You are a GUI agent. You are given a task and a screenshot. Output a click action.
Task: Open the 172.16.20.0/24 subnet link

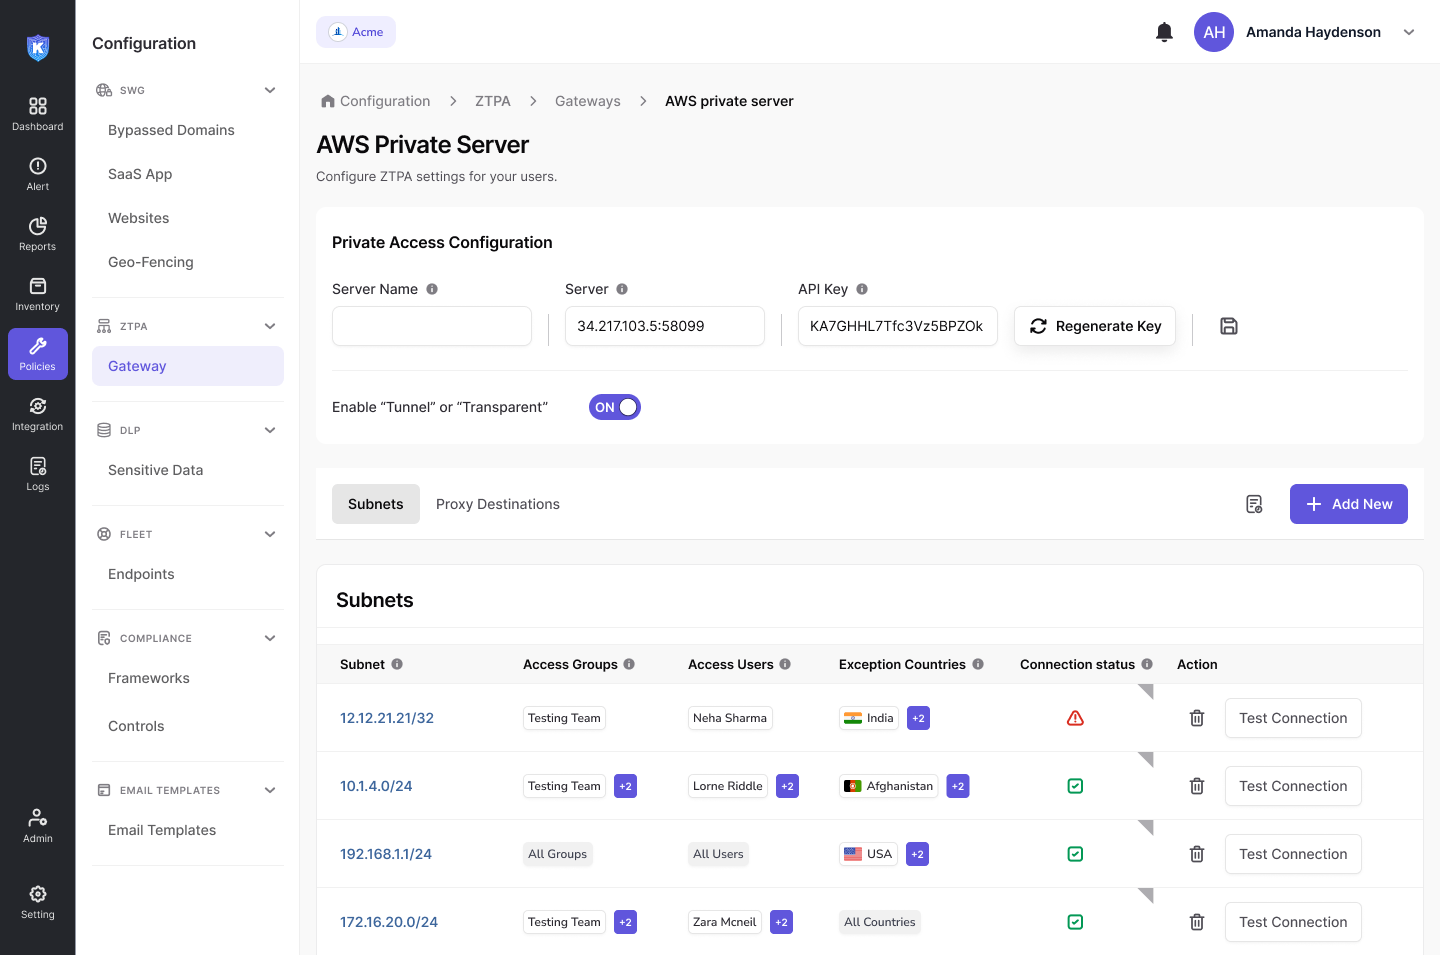click(x=389, y=922)
